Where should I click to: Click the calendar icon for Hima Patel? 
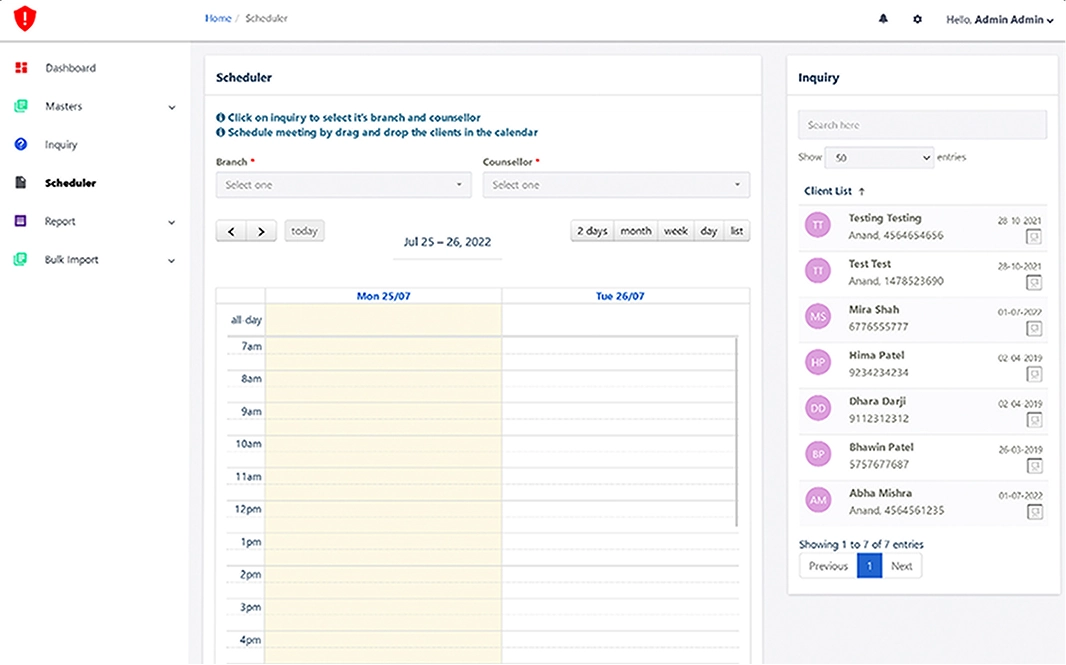pyautogui.click(x=1034, y=374)
